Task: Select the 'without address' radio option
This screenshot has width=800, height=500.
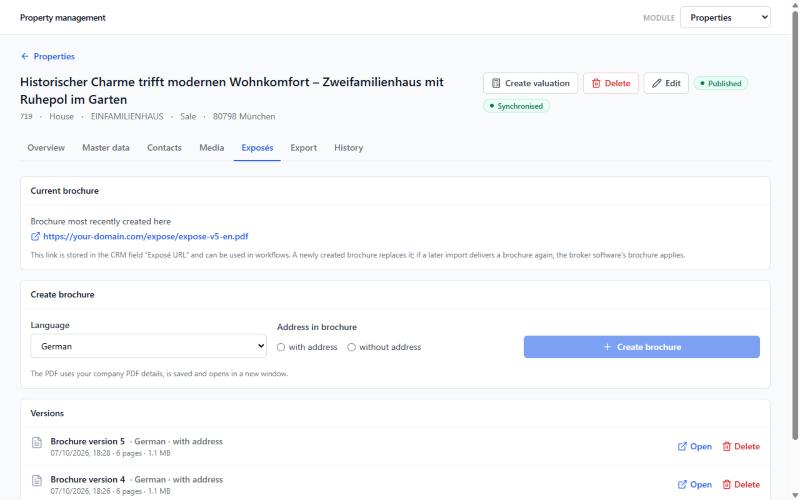Action: 351,347
